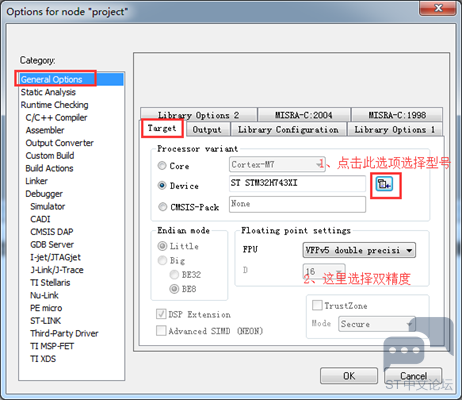462x400 pixels.
Task: Choose the BE8 radio option
Action: coord(174,289)
